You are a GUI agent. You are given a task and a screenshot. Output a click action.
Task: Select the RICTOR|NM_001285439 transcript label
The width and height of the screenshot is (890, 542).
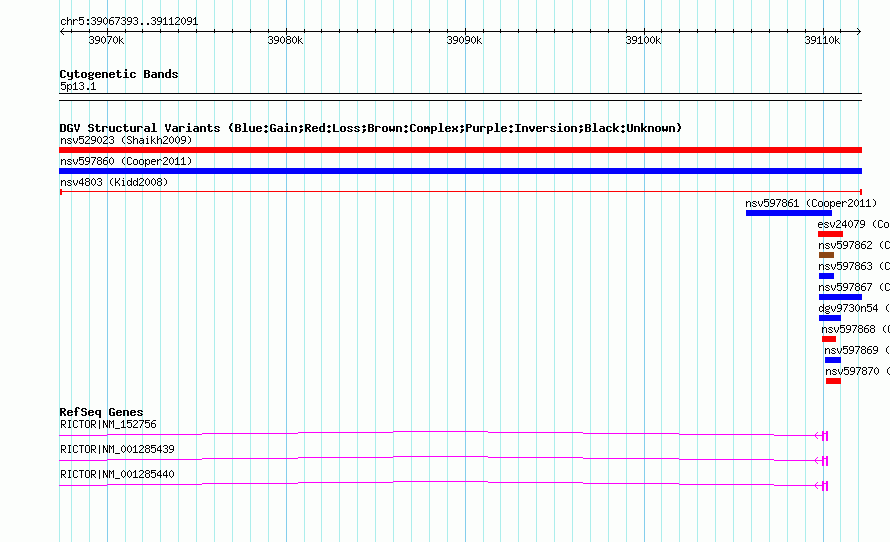point(117,449)
